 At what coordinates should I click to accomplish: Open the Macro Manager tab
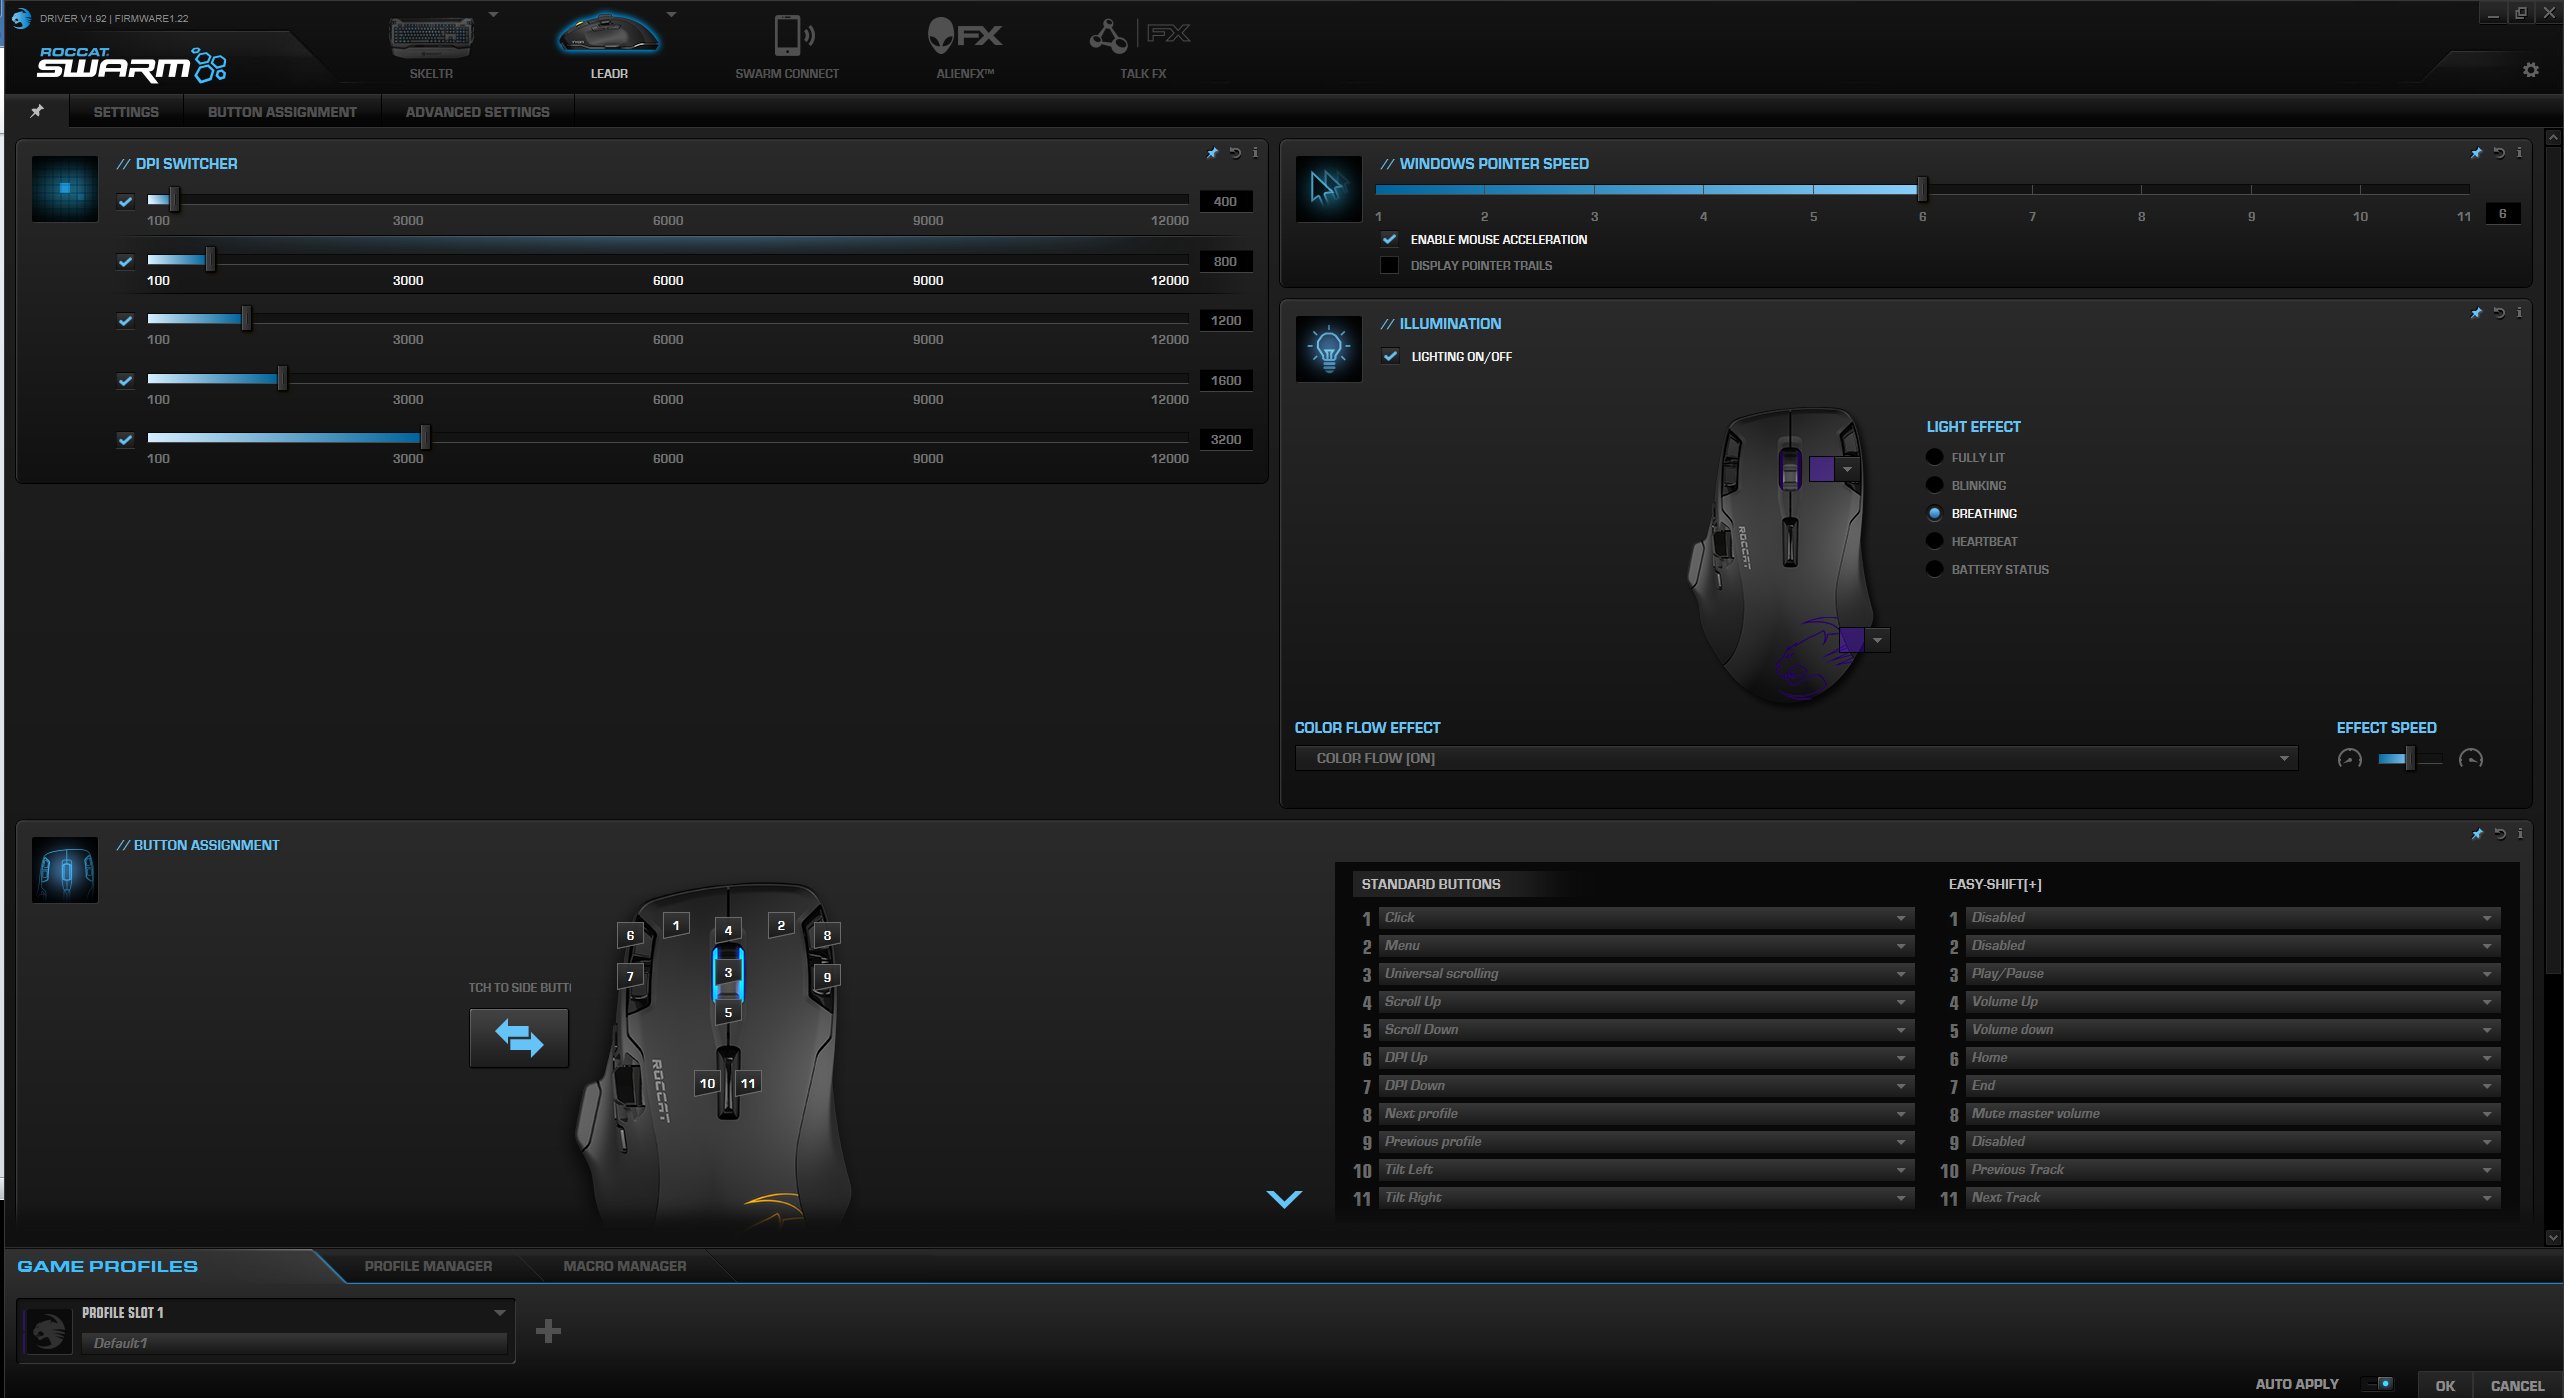624,1266
